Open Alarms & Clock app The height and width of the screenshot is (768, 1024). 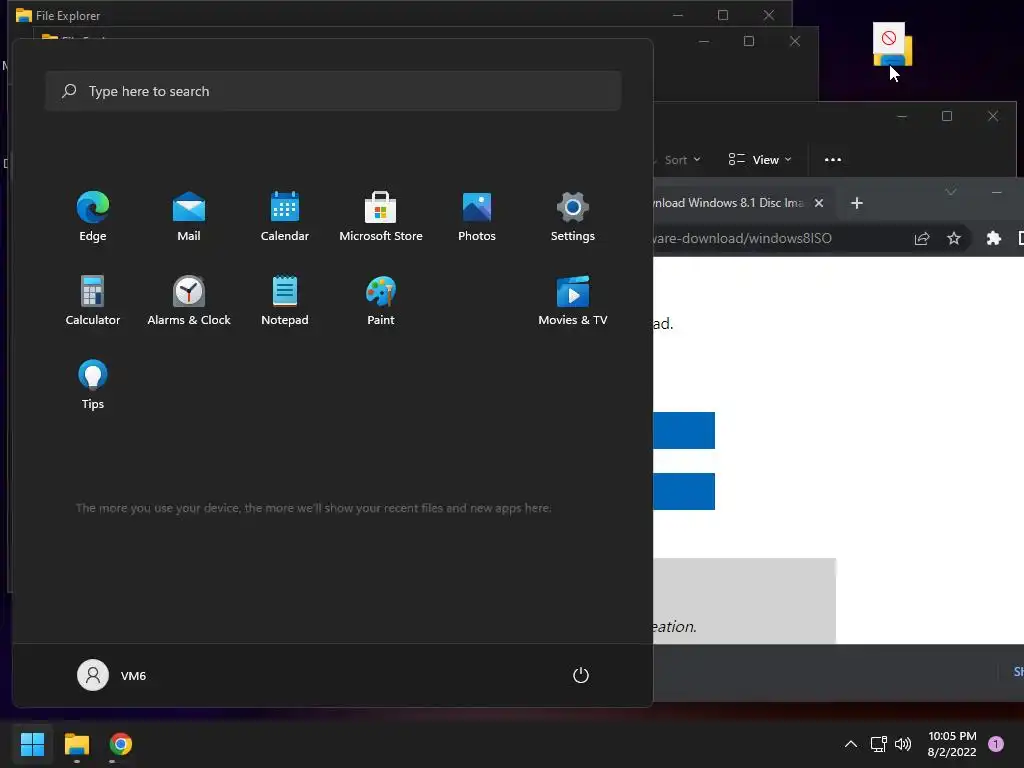coord(189,300)
